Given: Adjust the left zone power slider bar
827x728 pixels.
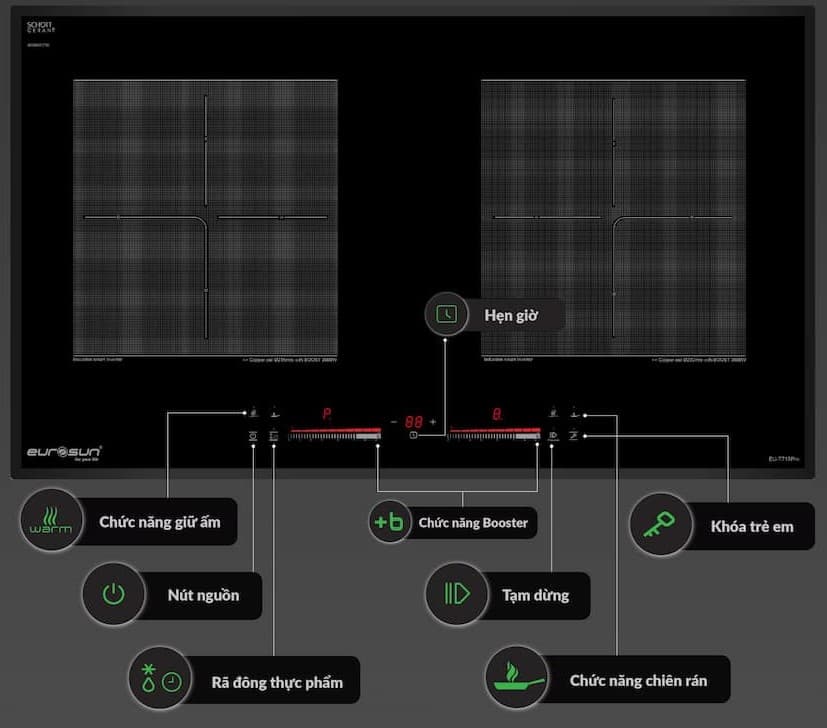Looking at the screenshot, I should (x=334, y=435).
